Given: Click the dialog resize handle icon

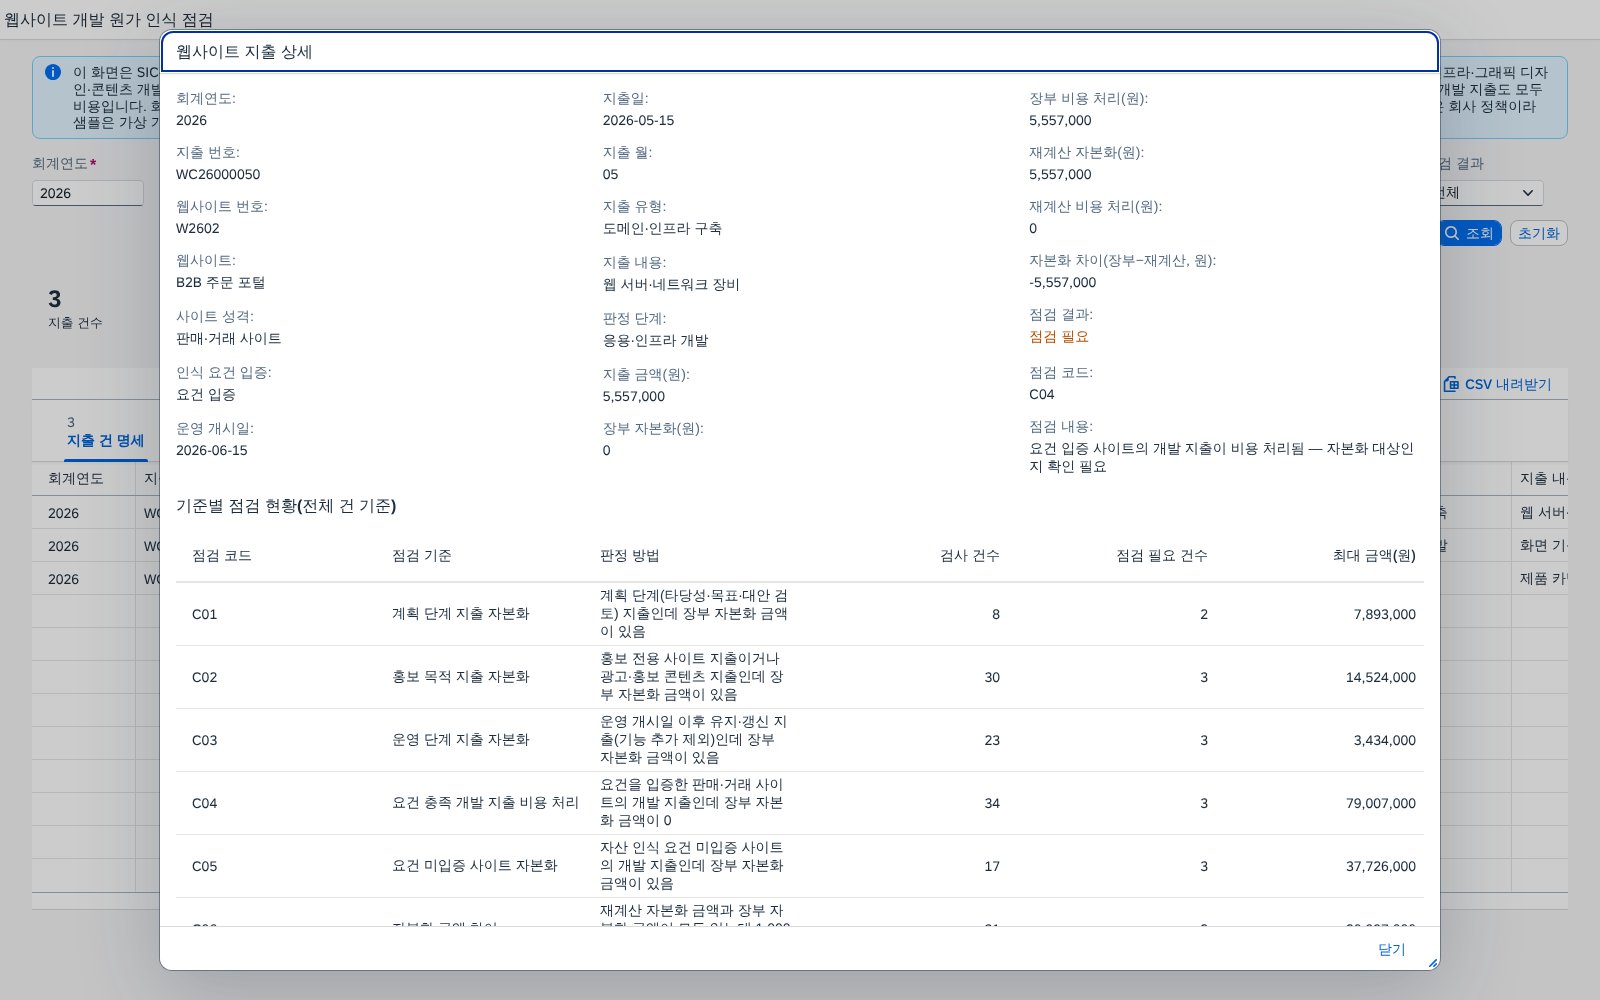Looking at the screenshot, I should click(1432, 963).
